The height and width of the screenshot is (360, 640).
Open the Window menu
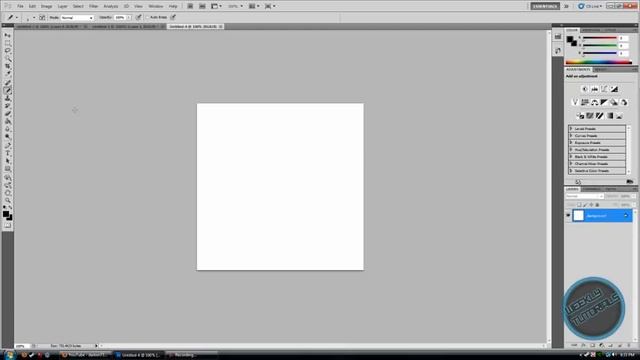tap(156, 6)
